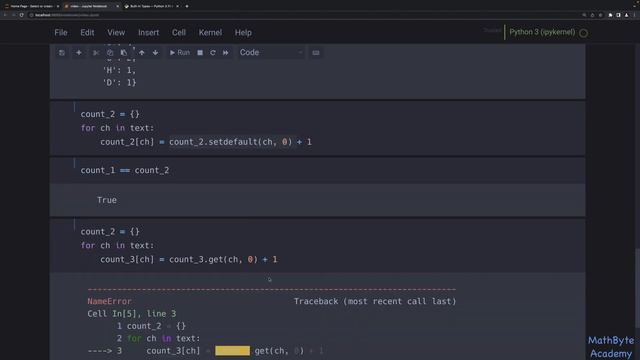Viewport: 640px width, 360px height.
Task: Click the code line 'count_3[ch] = count_3.get(ch, 0) + 1'
Action: [x=189, y=260]
